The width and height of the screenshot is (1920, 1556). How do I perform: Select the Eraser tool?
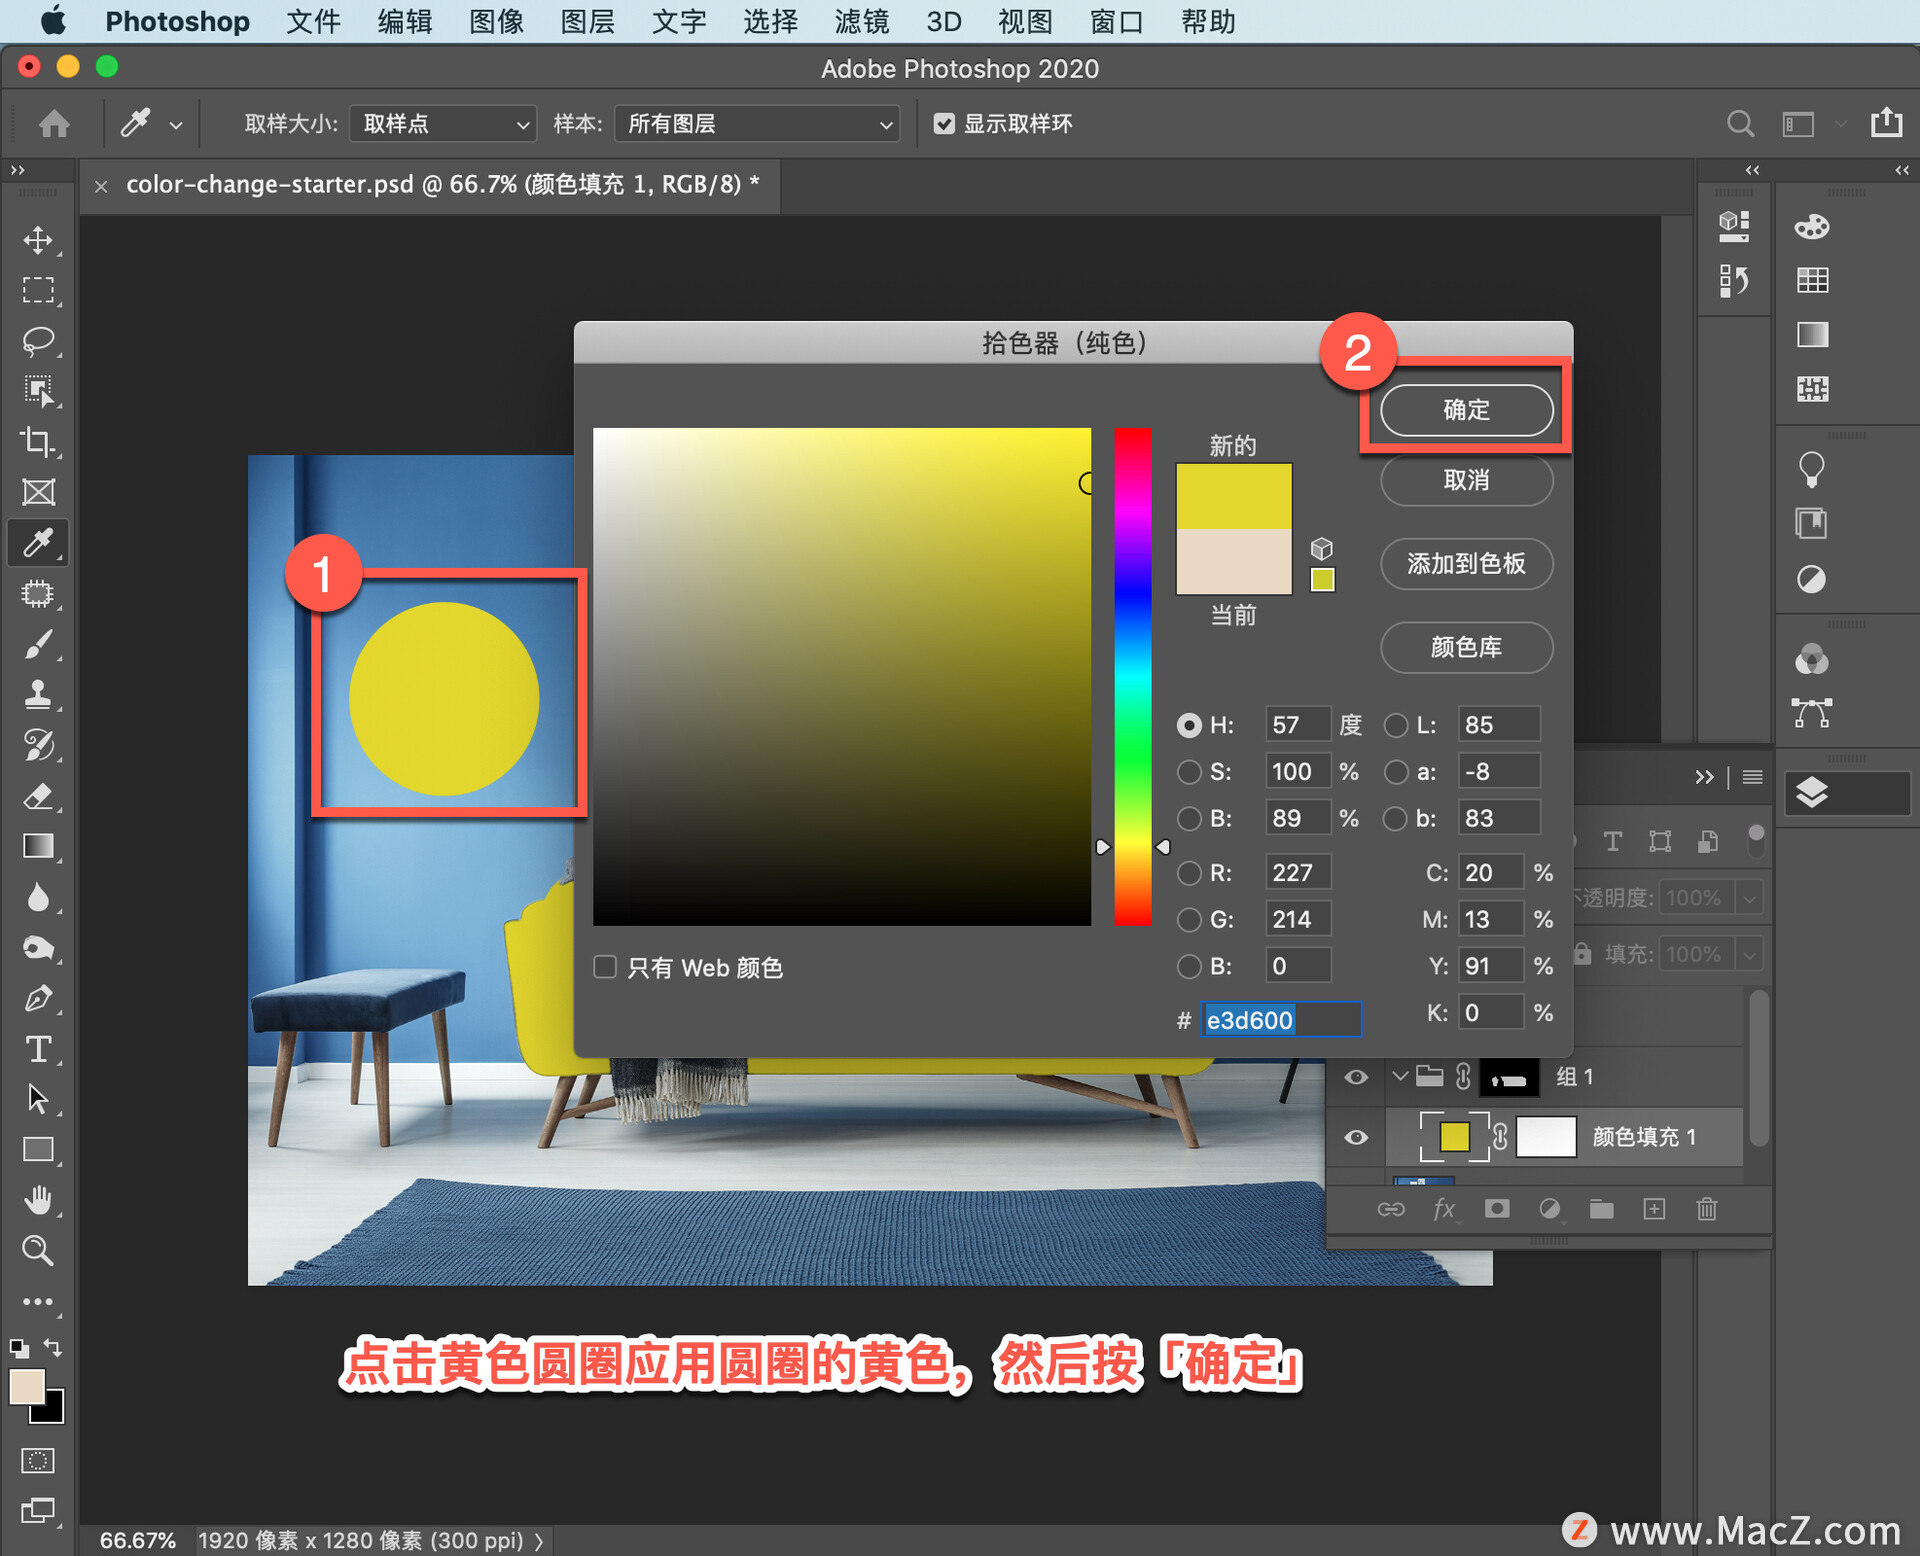tap(38, 796)
